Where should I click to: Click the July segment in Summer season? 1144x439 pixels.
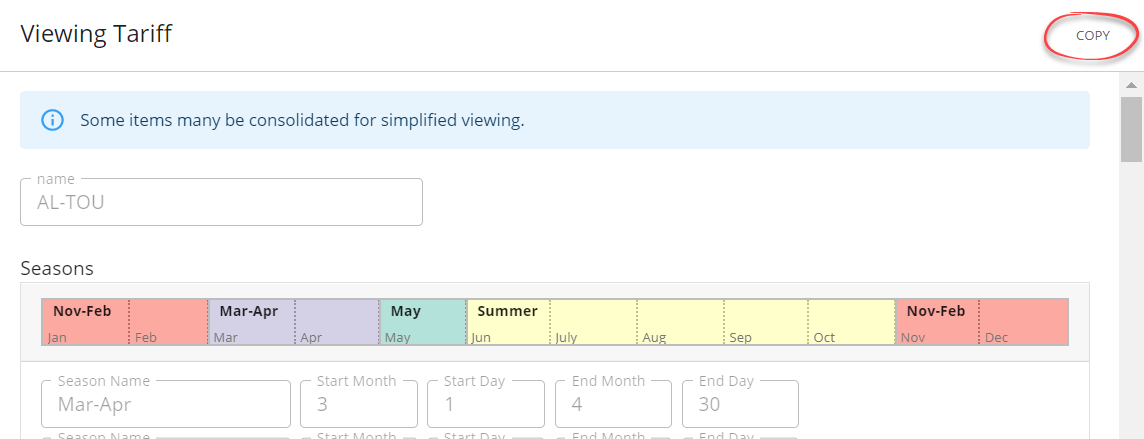(594, 322)
